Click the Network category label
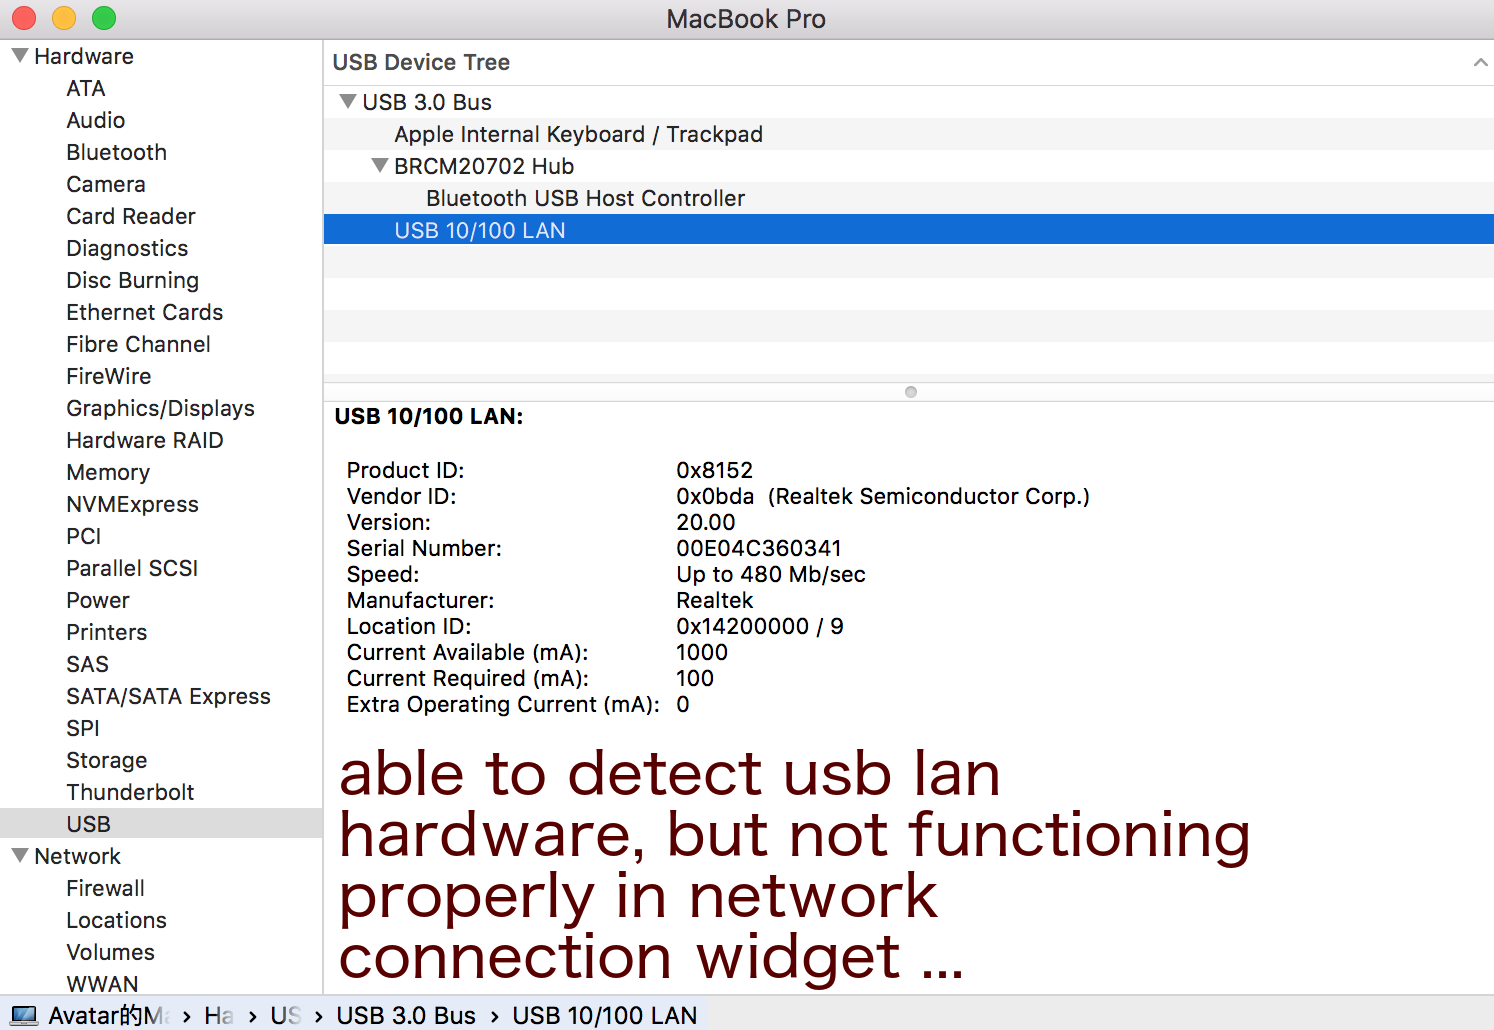The width and height of the screenshot is (1494, 1030). (x=78, y=856)
